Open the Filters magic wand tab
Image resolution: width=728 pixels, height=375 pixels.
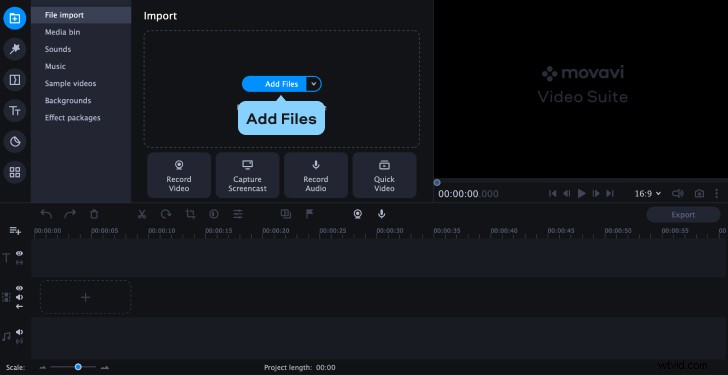pyautogui.click(x=15, y=49)
